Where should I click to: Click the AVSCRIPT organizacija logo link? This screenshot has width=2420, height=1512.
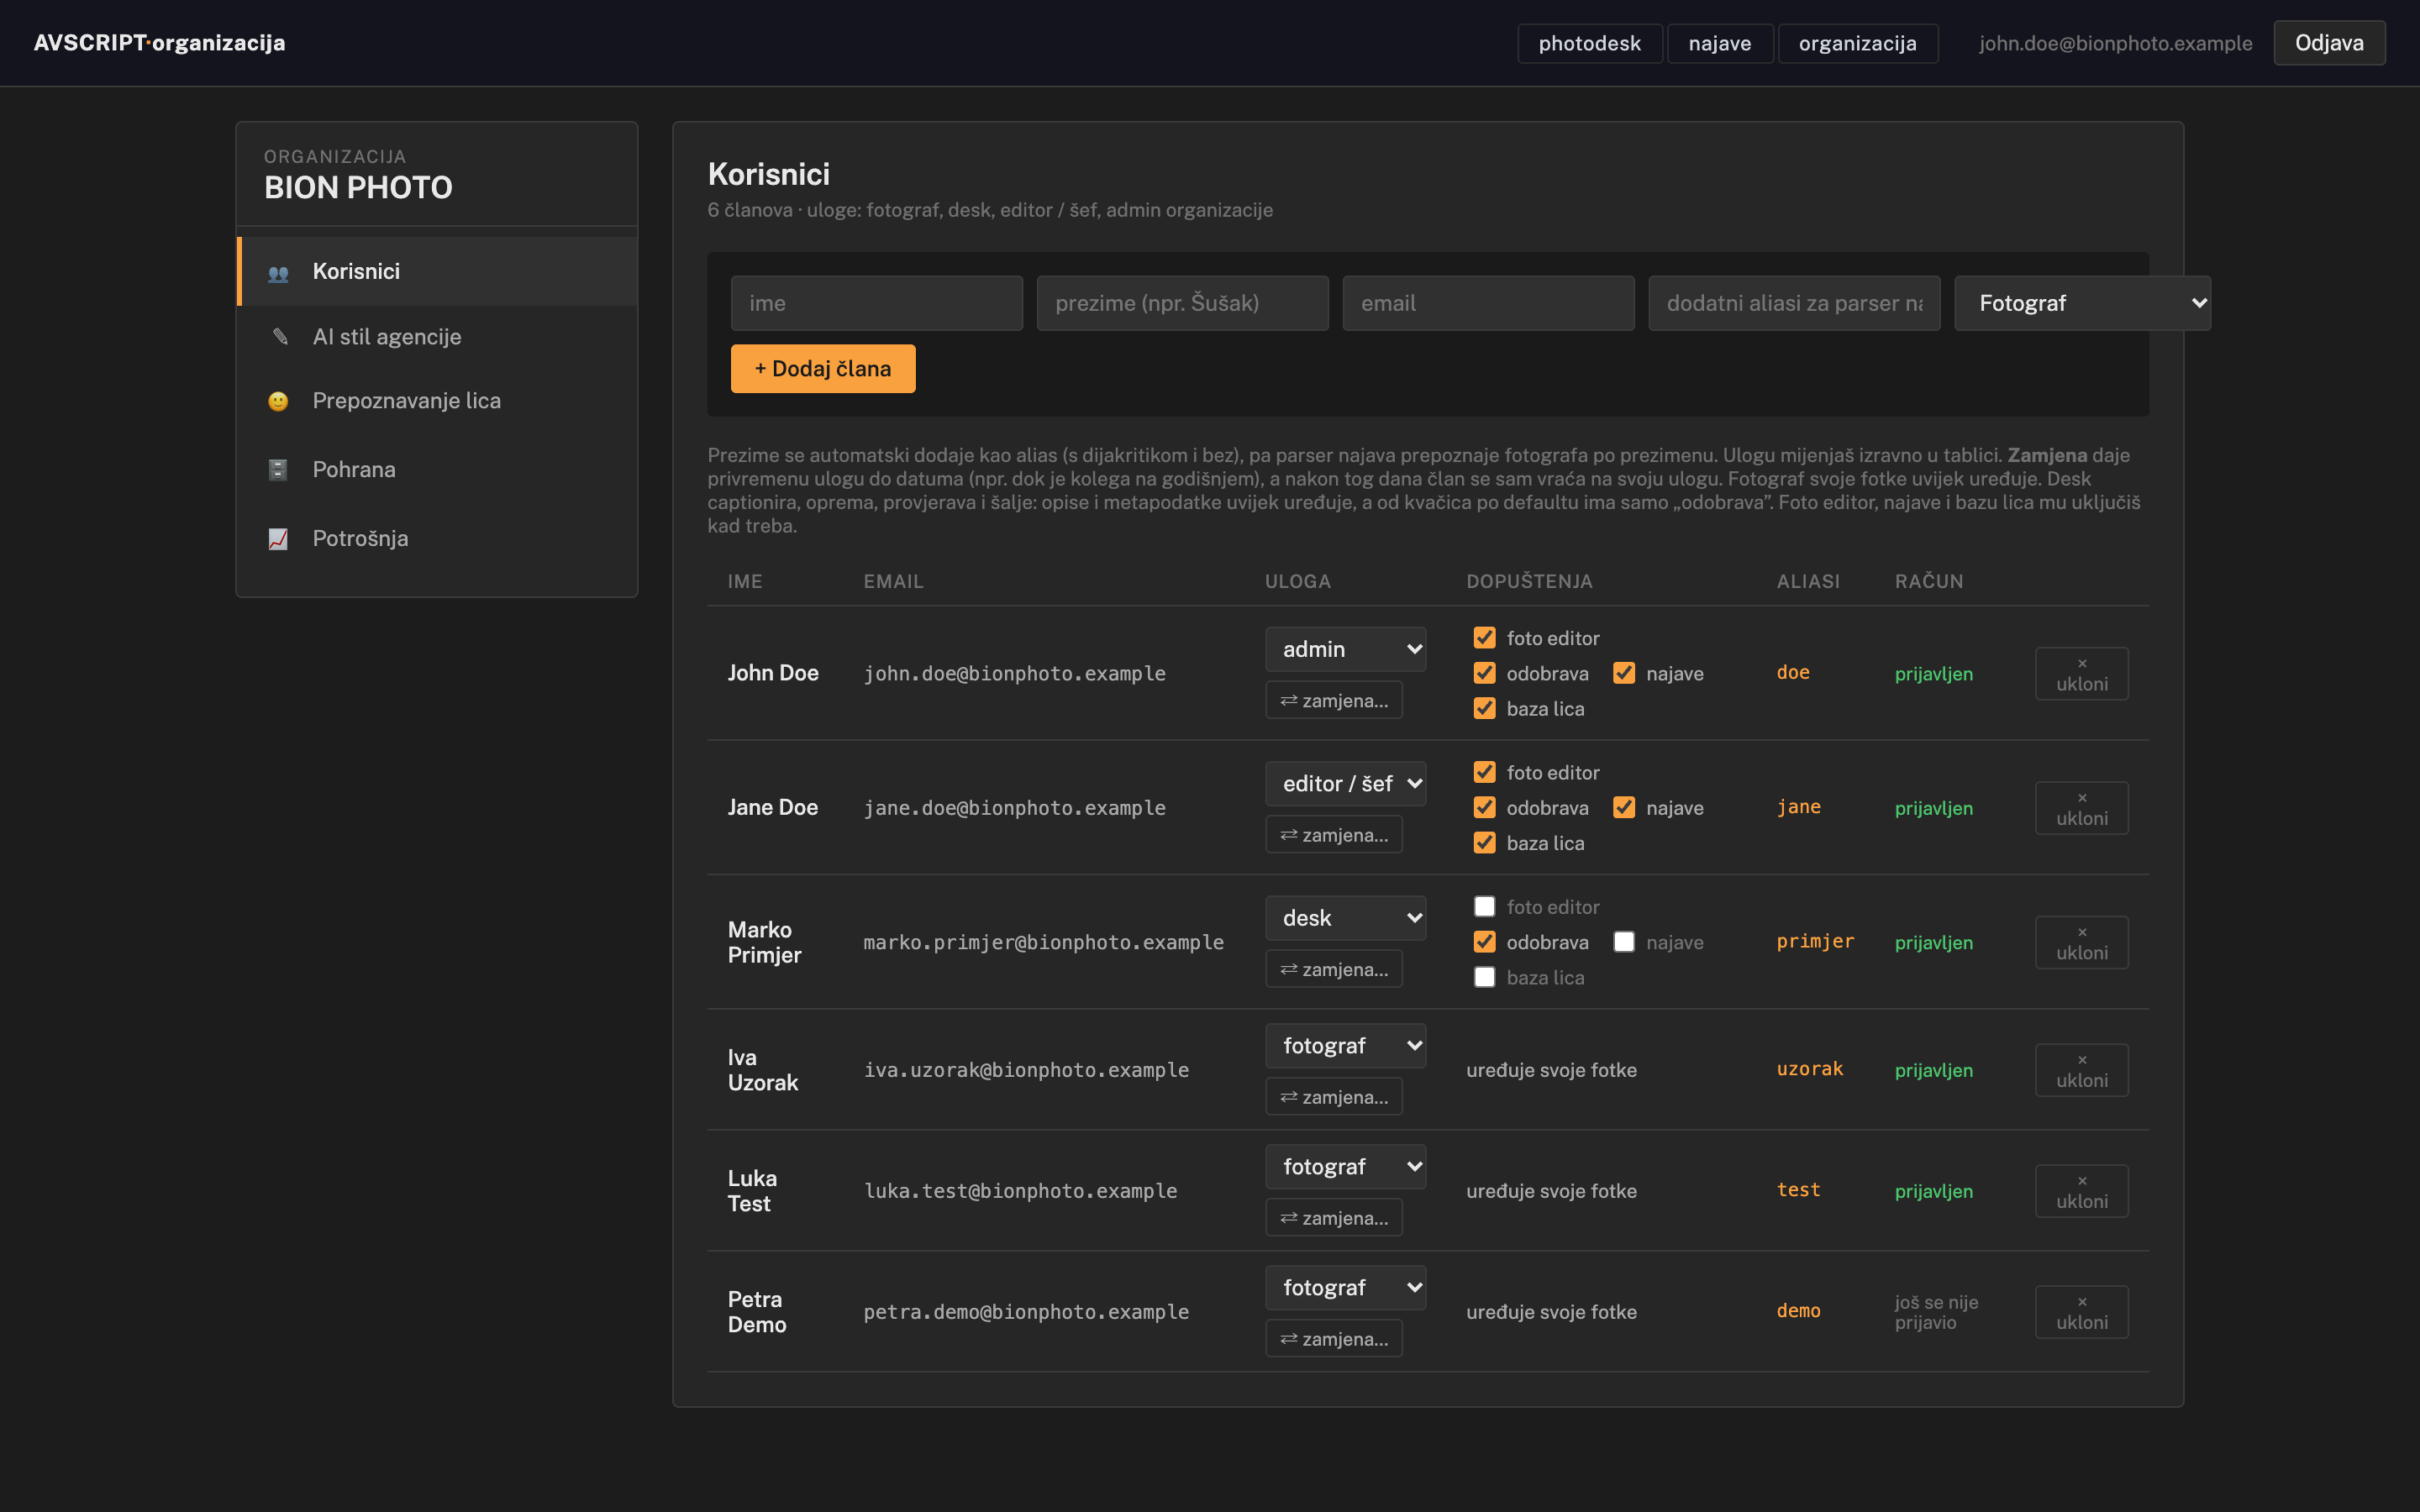click(160, 43)
